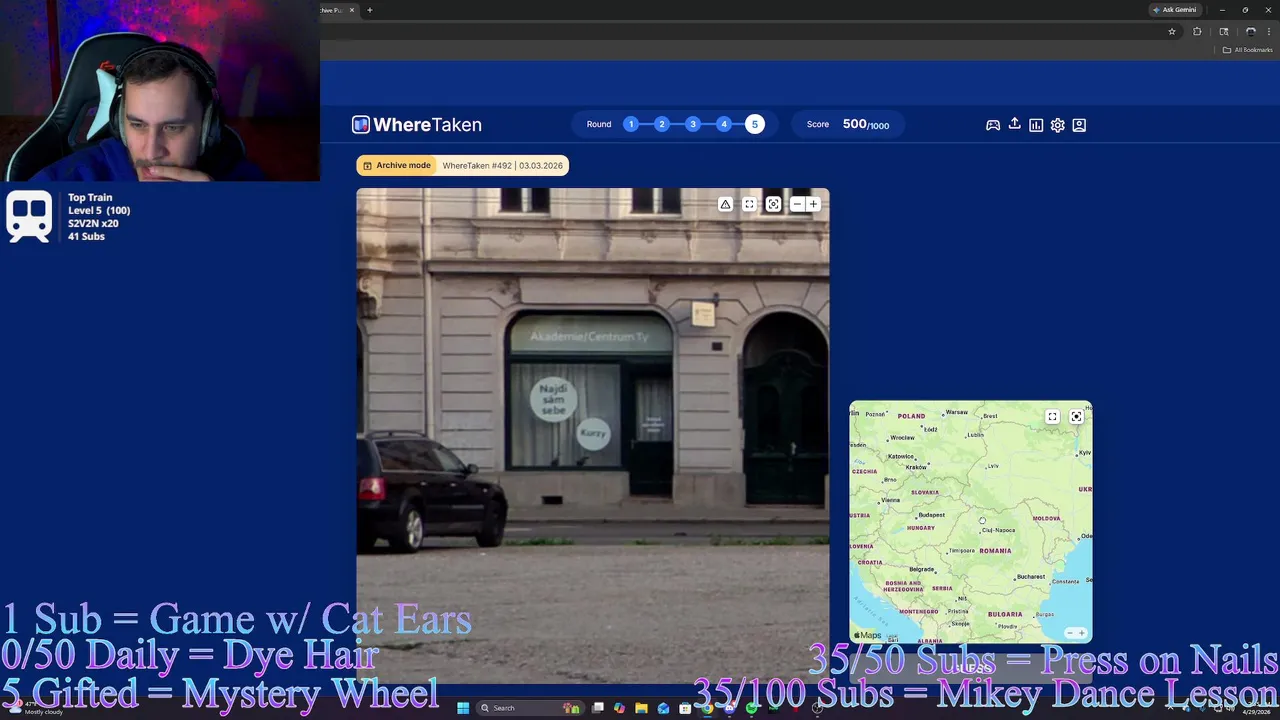Open WhereTaken settings gear icon
The height and width of the screenshot is (720, 1280).
[1057, 125]
